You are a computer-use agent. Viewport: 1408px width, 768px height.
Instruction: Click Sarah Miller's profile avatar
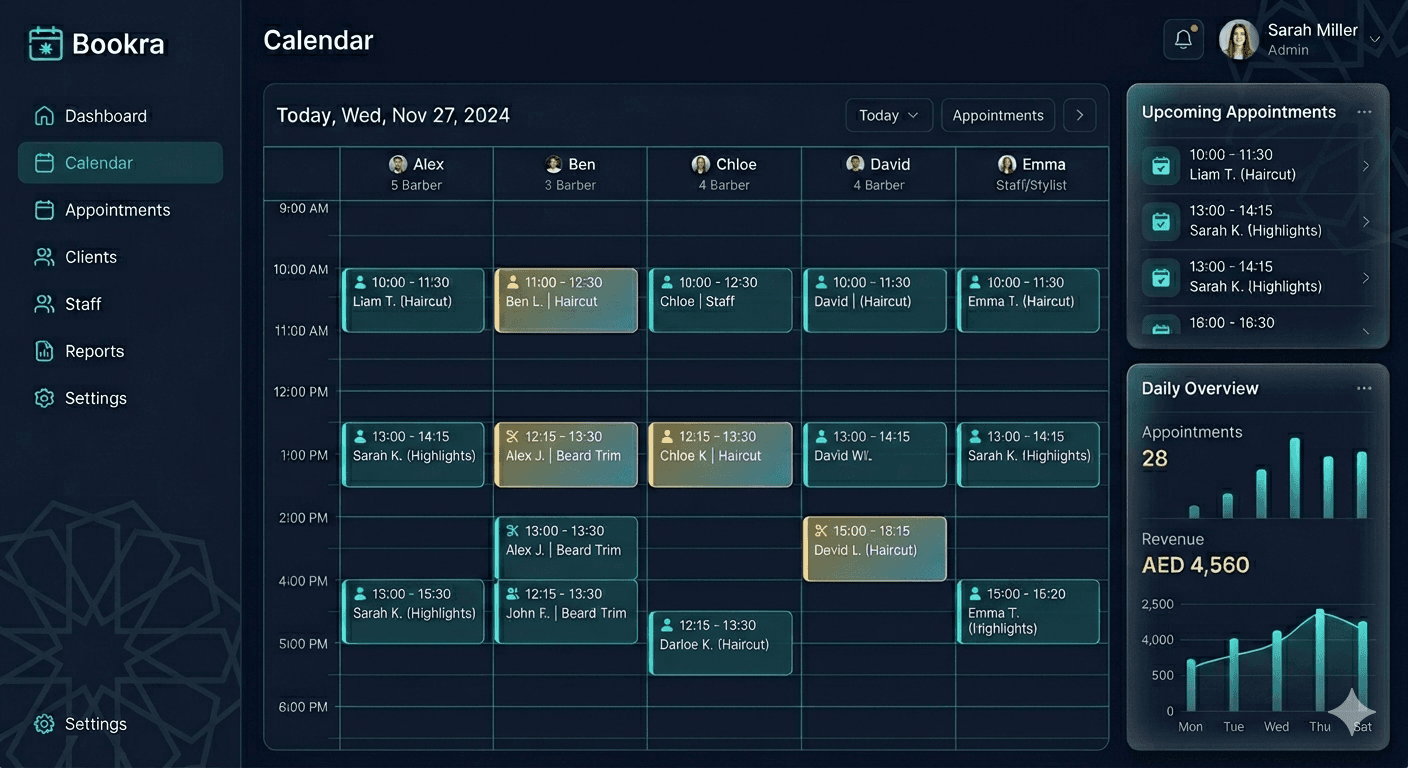coord(1238,39)
